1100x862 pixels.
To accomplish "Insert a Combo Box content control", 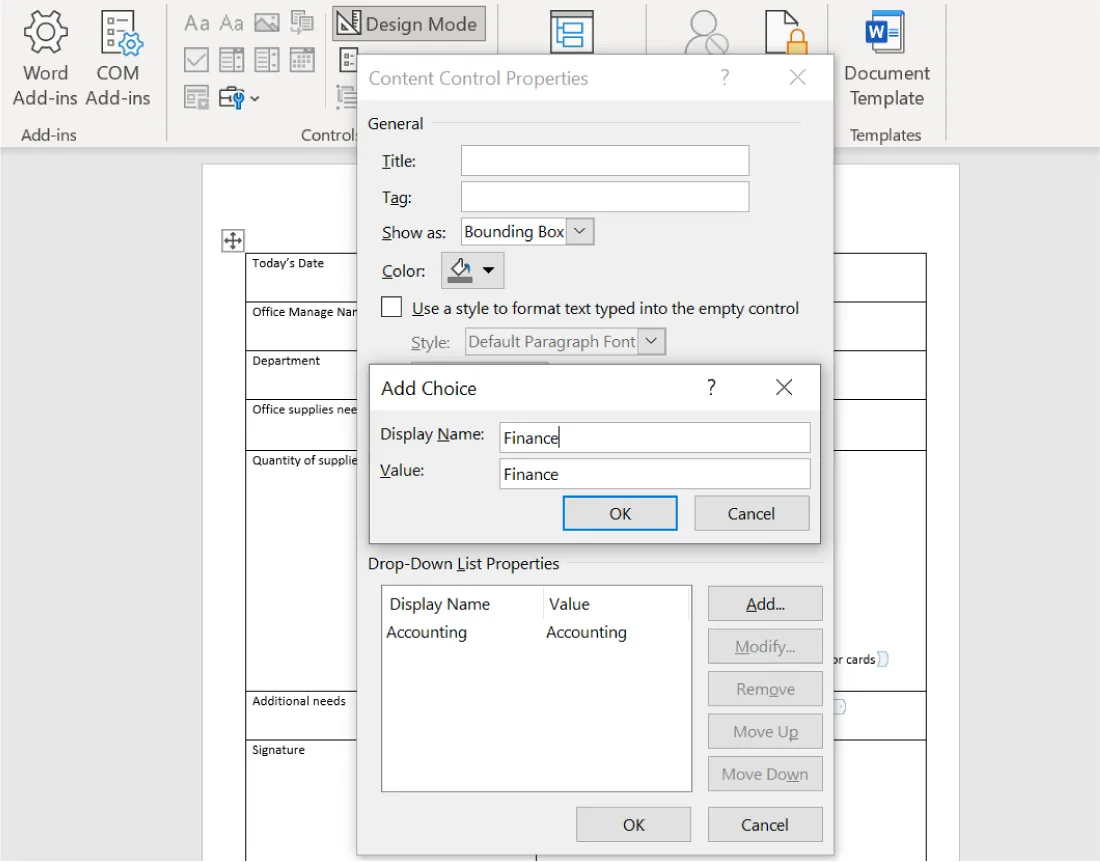I will click(232, 59).
